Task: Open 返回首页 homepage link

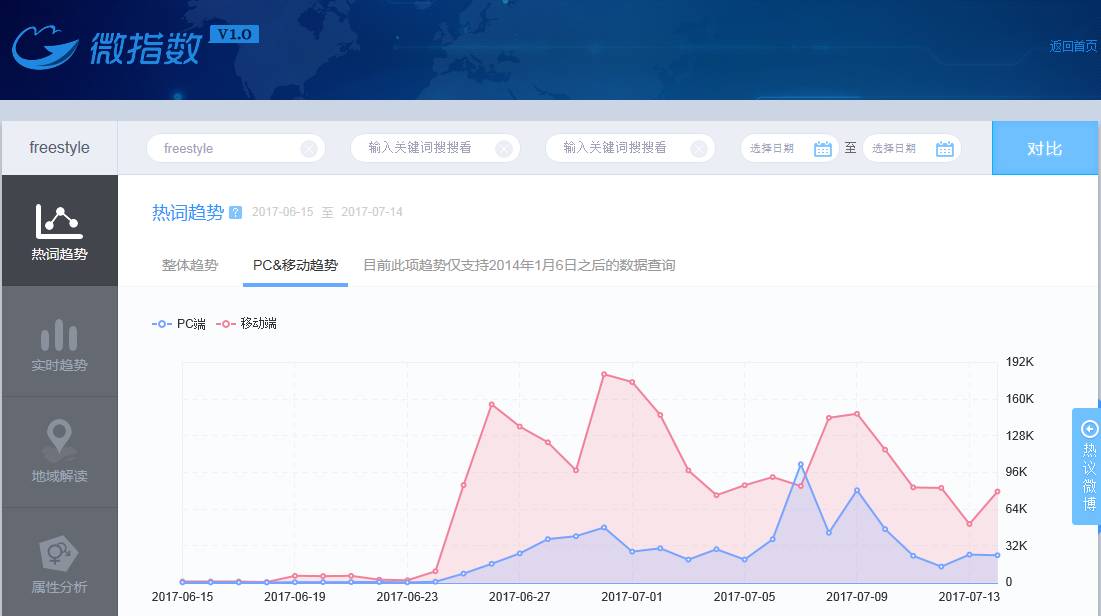Action: click(x=1073, y=46)
